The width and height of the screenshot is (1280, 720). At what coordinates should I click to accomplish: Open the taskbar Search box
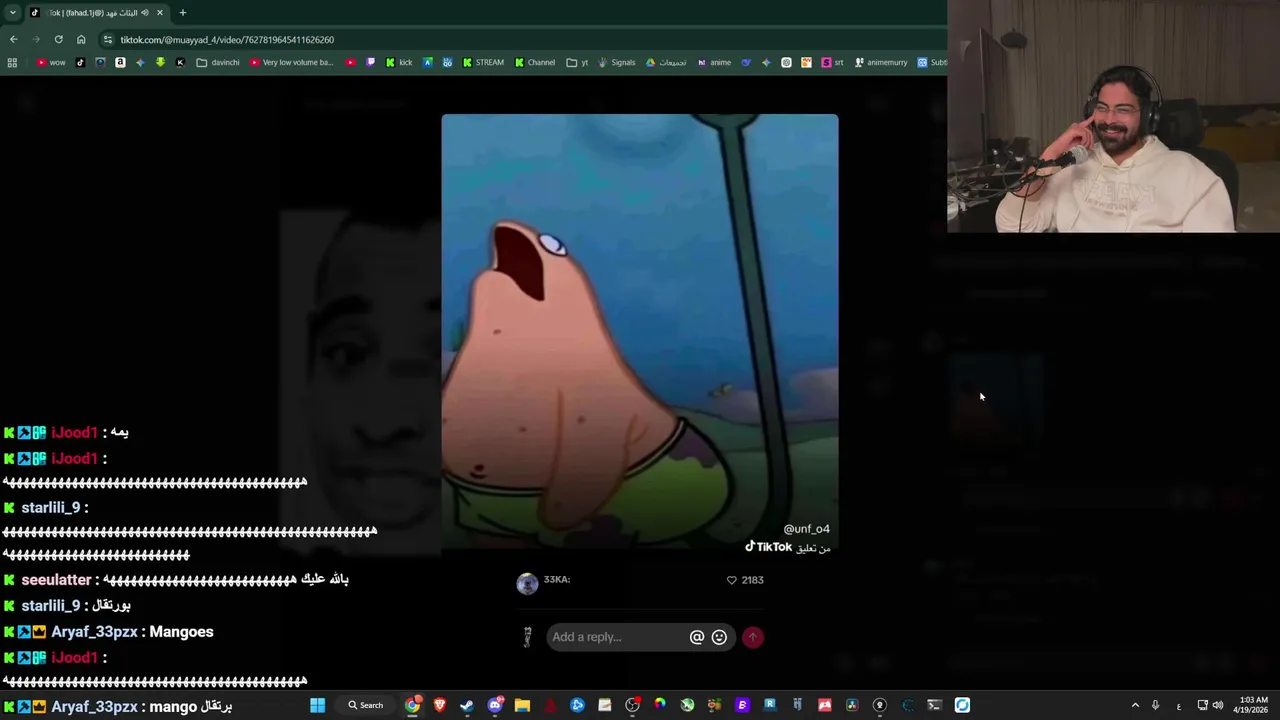(366, 705)
